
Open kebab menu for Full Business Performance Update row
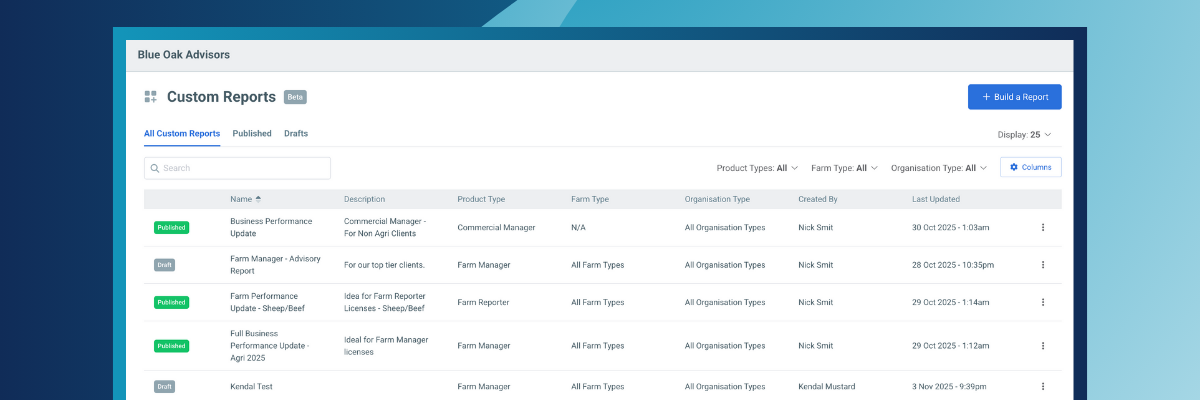tap(1043, 345)
